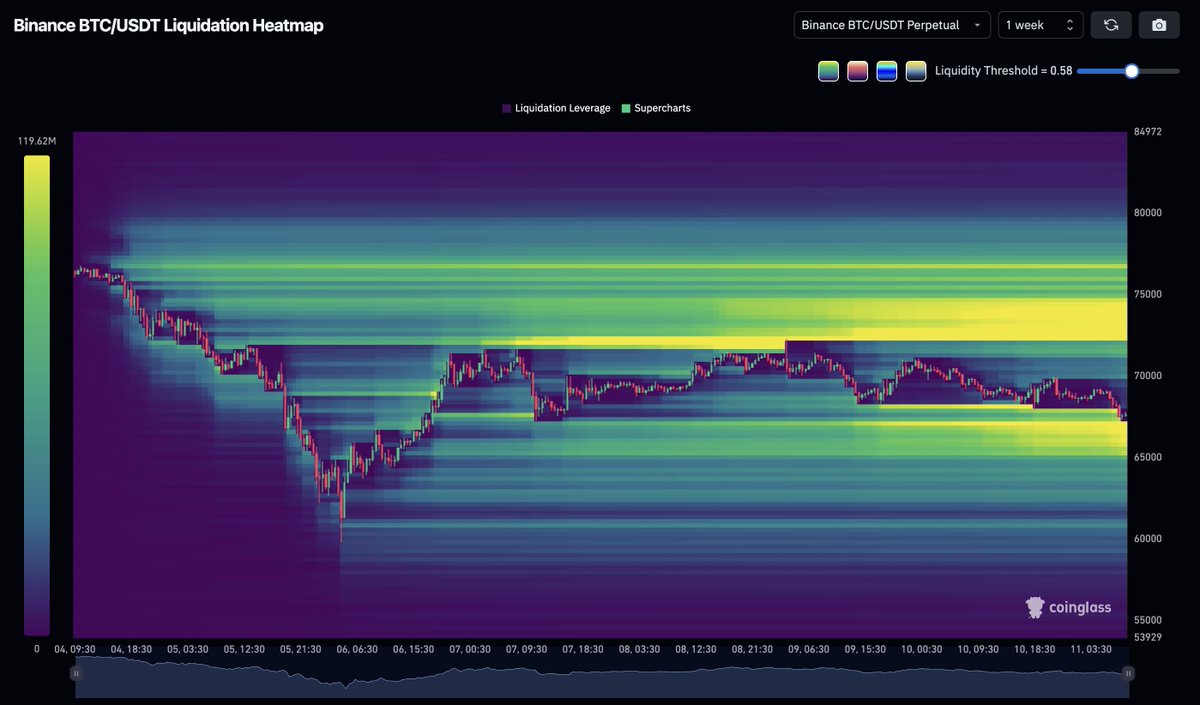The height and width of the screenshot is (705, 1200).
Task: Click the '09, 06:30' time axis label
Action: (x=808, y=649)
